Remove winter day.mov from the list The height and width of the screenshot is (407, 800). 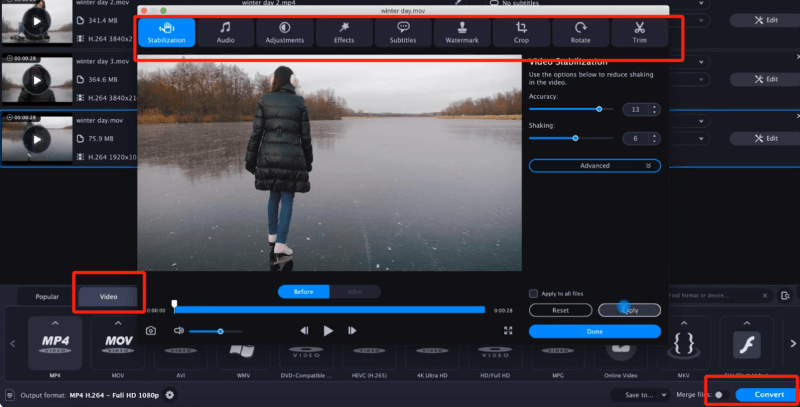pos(797,116)
